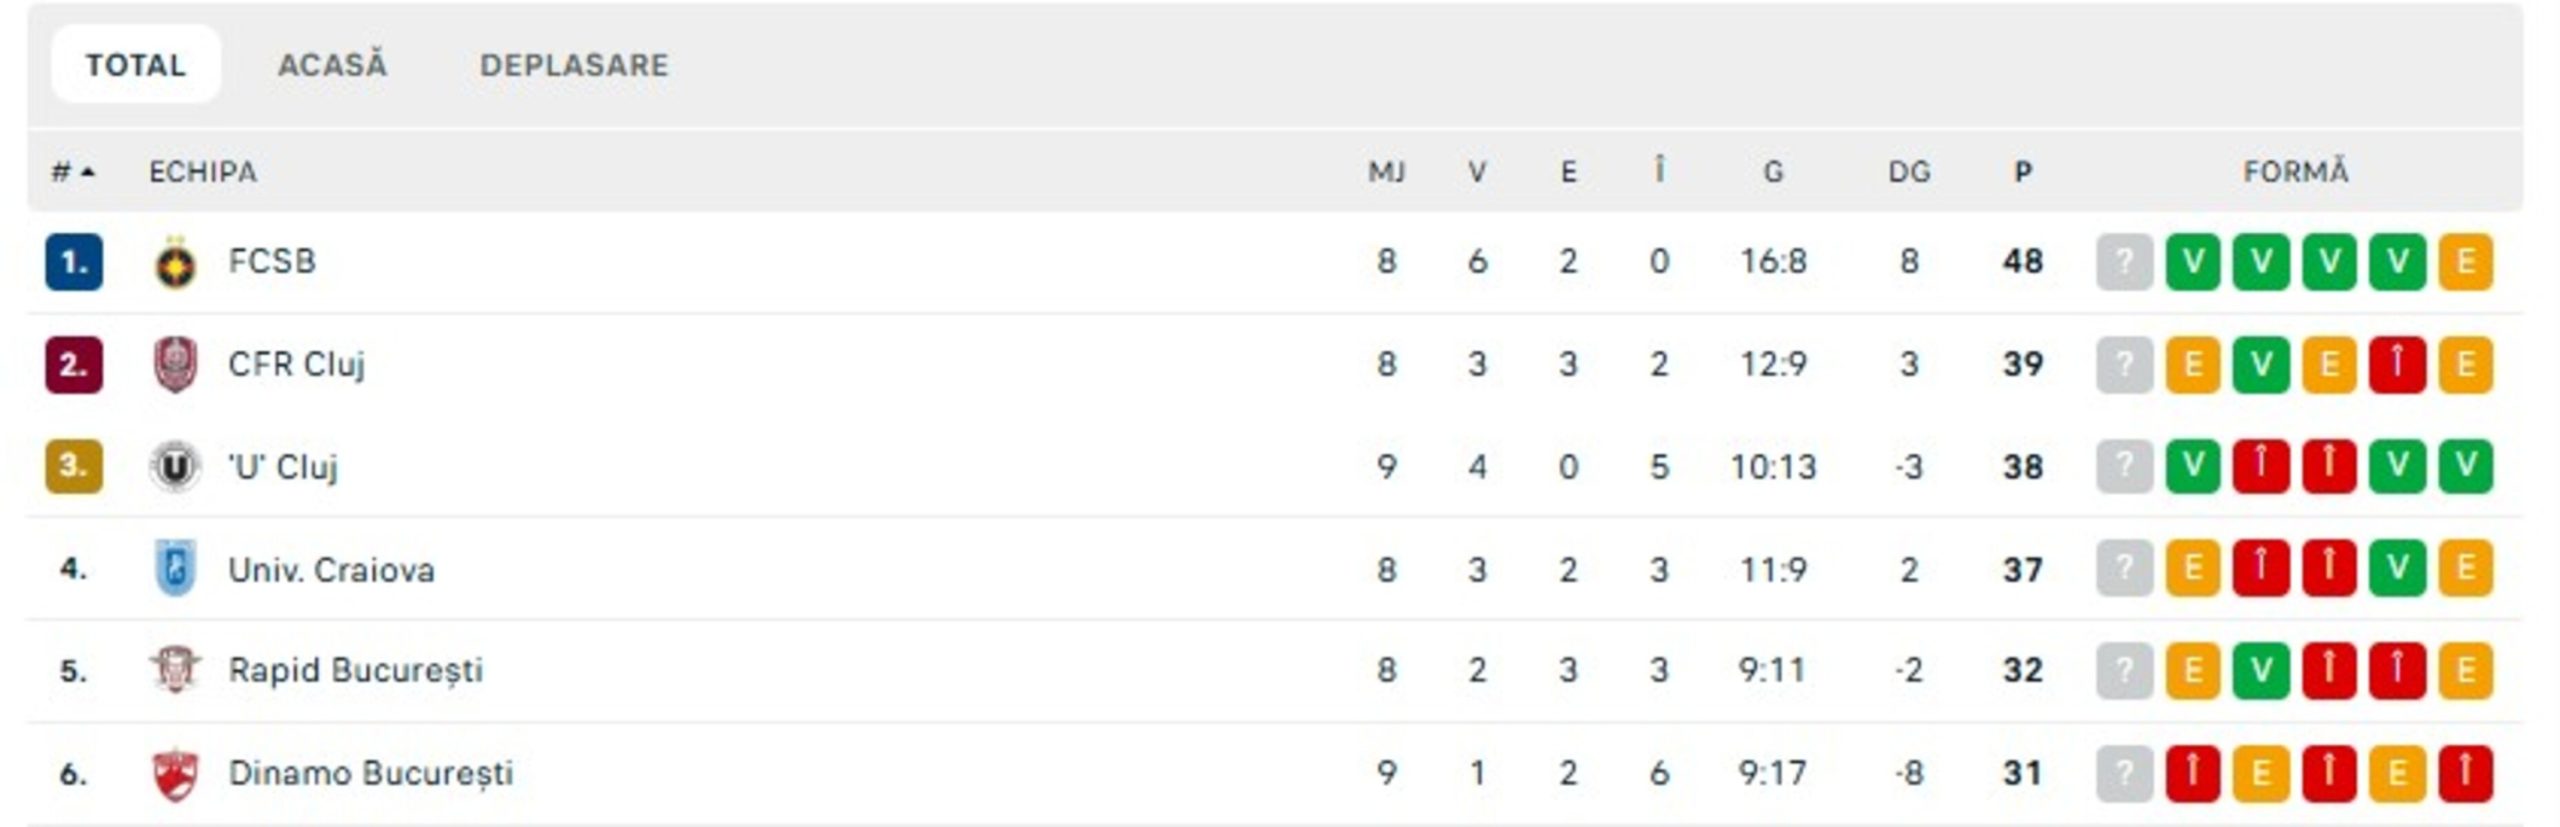Image resolution: width=2560 pixels, height=827 pixels.
Task: Click Rapid București's green win form badge
Action: 2260,670
